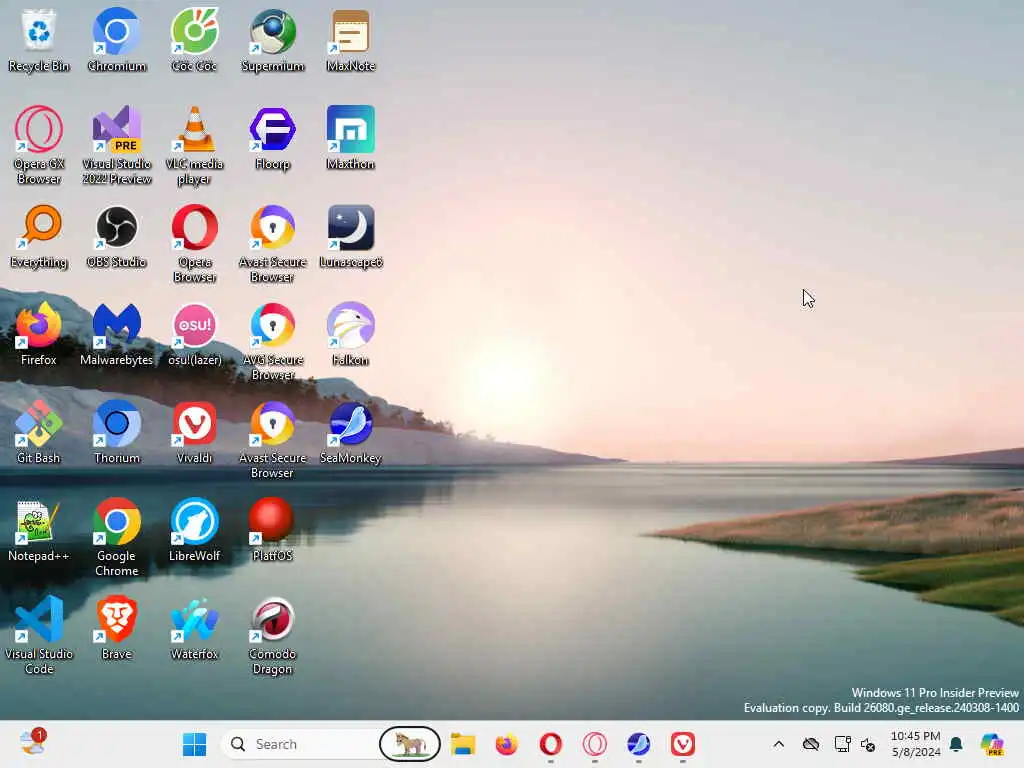
Task: Open the Comodo Dragon shortcut
Action: [x=272, y=635]
